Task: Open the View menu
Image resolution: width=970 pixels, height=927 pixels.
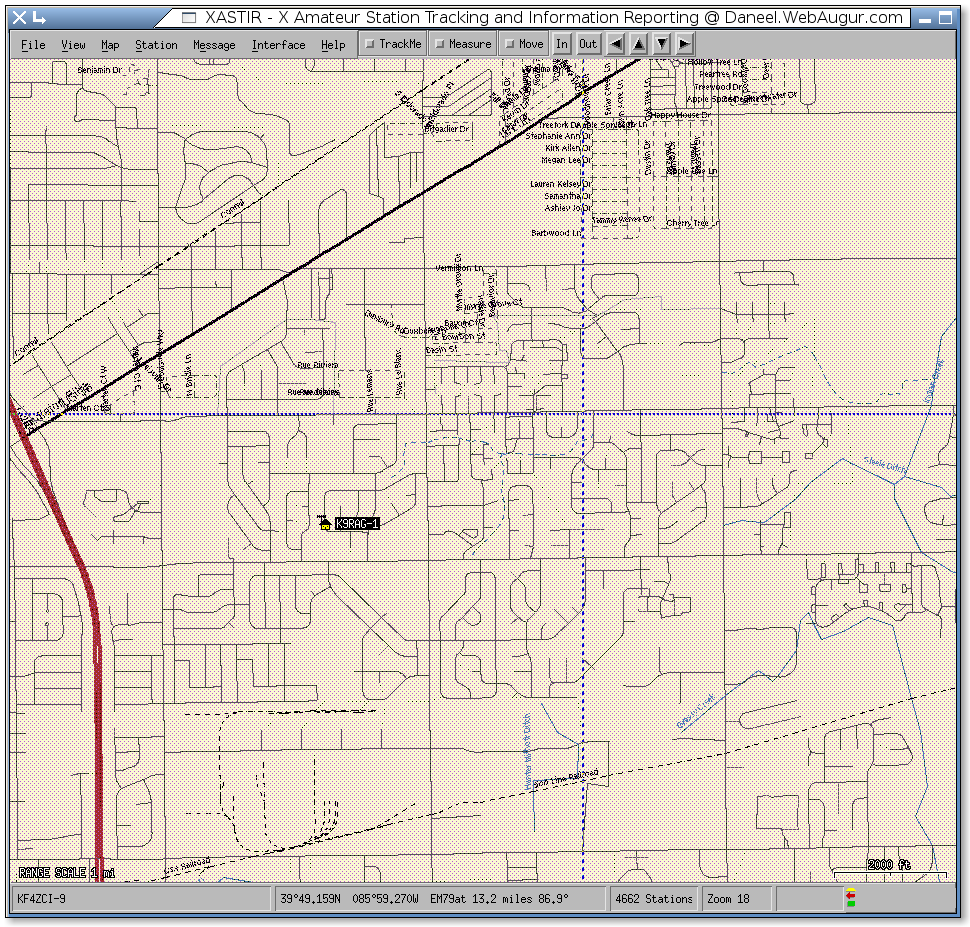Action: tap(73, 45)
